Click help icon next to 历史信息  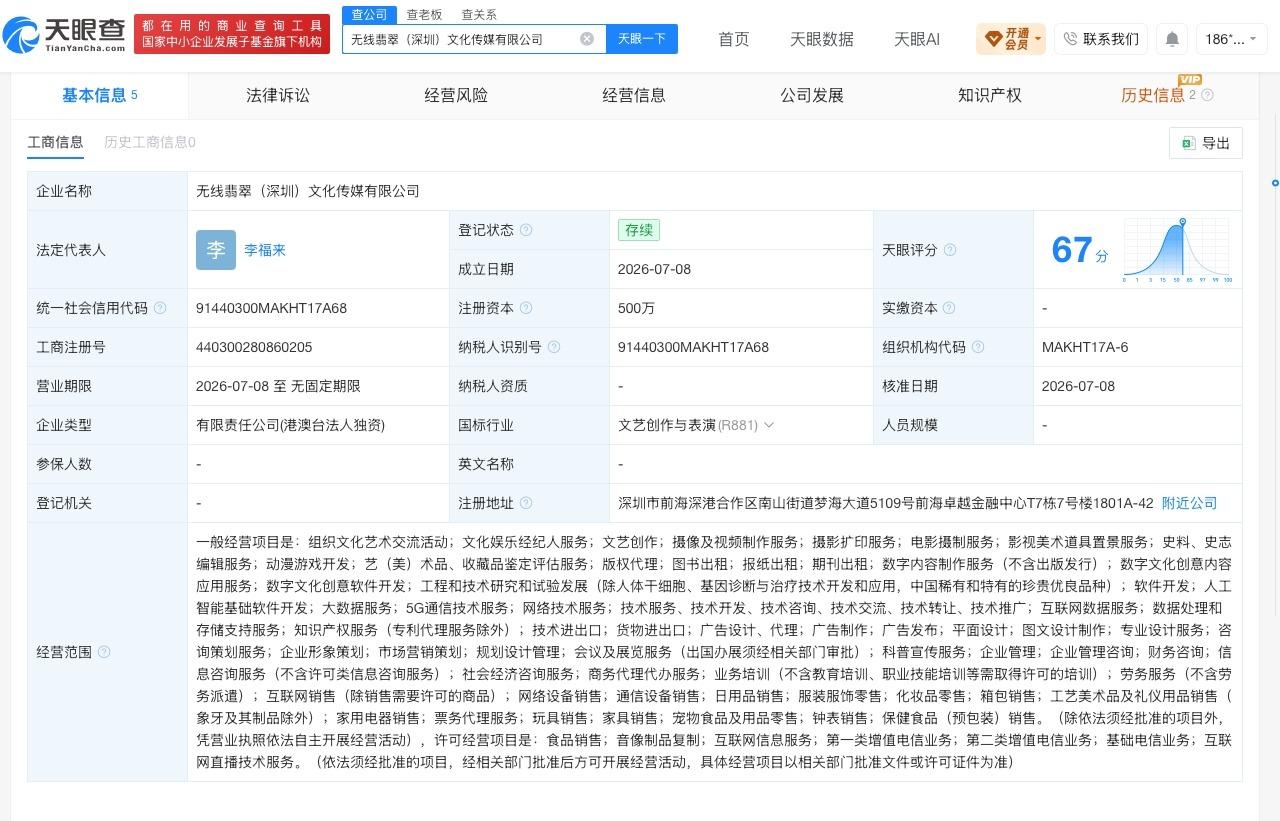point(1207,95)
